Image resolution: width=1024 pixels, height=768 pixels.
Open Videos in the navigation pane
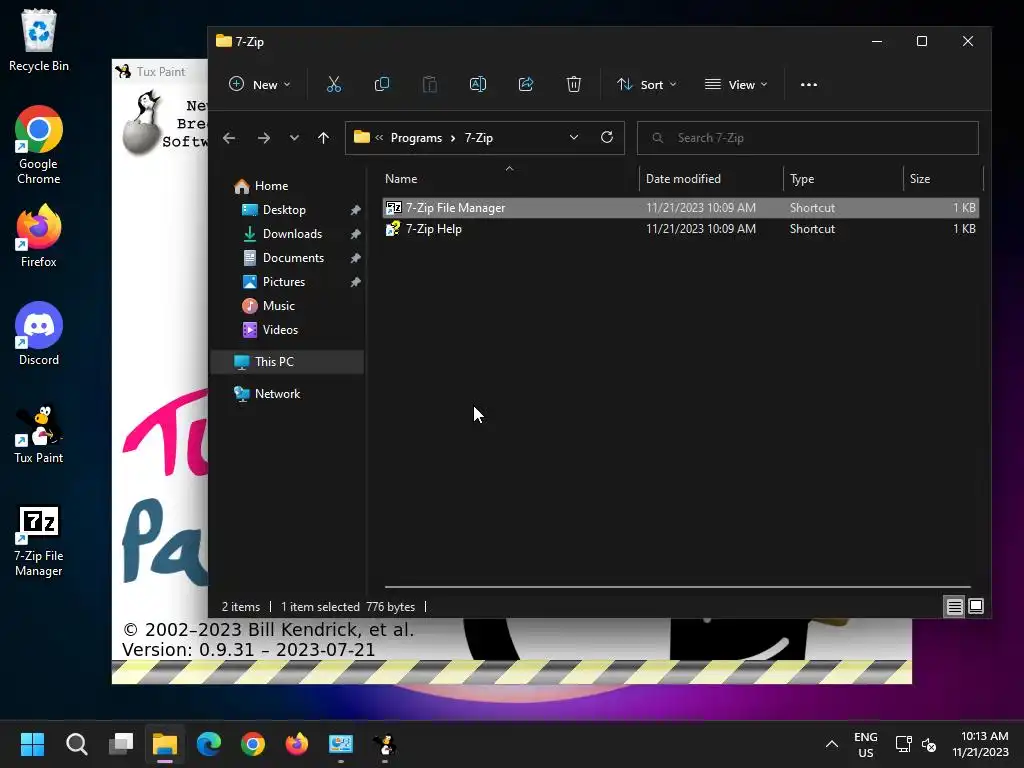click(x=280, y=330)
